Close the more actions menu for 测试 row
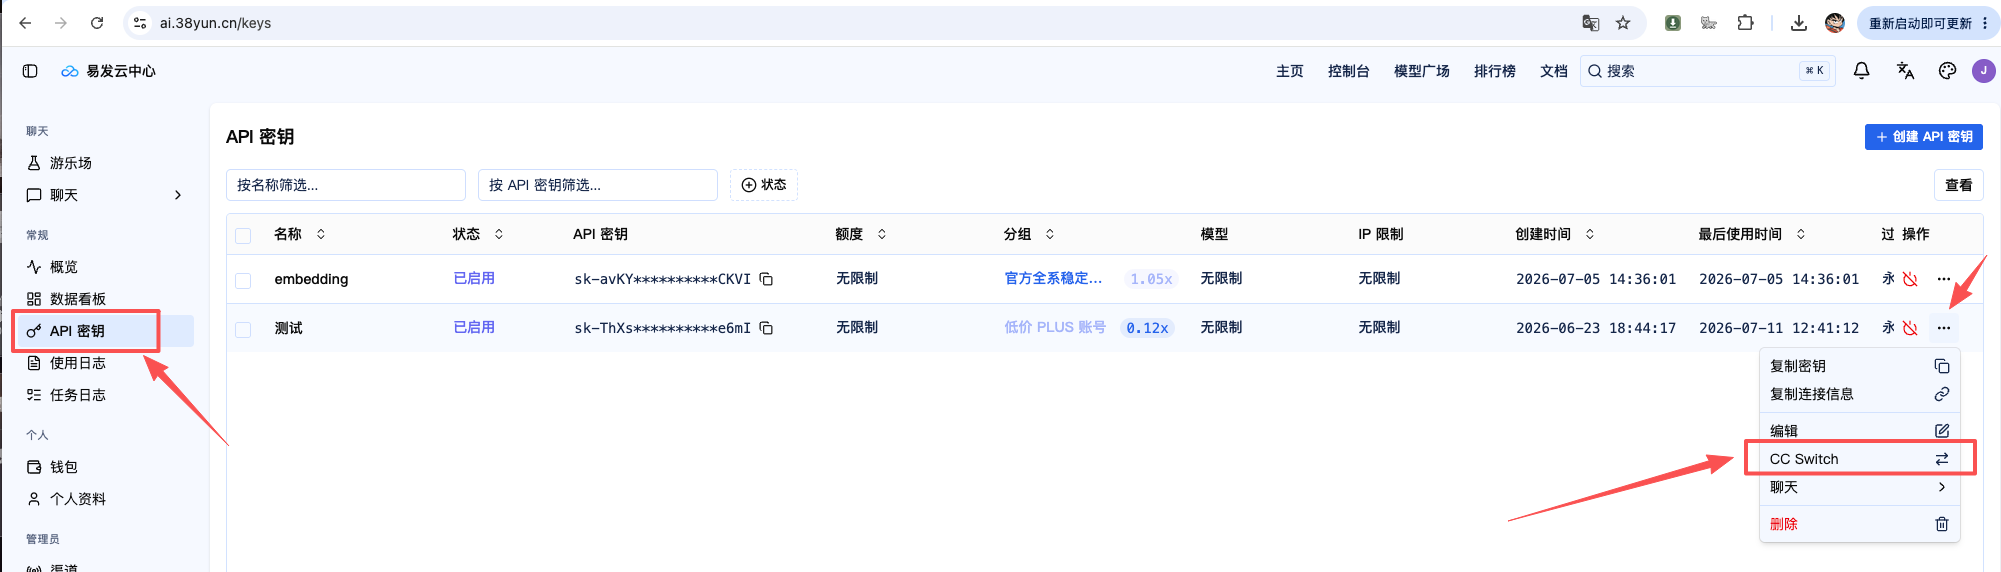 point(1943,328)
